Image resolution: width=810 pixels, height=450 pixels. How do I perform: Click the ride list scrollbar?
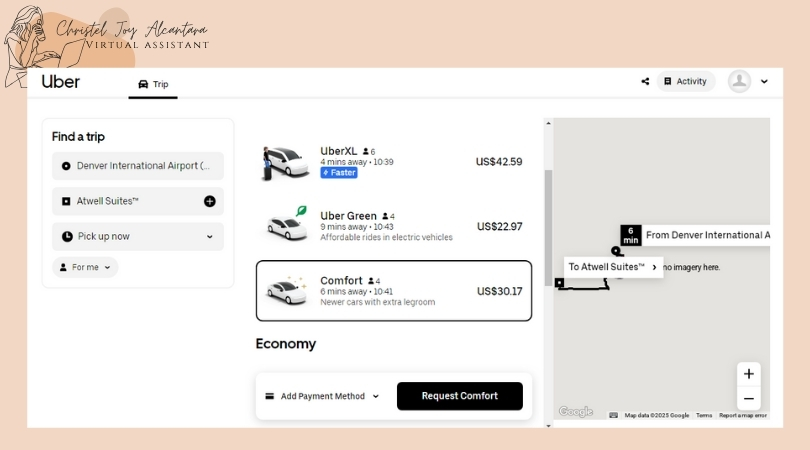[547, 228]
